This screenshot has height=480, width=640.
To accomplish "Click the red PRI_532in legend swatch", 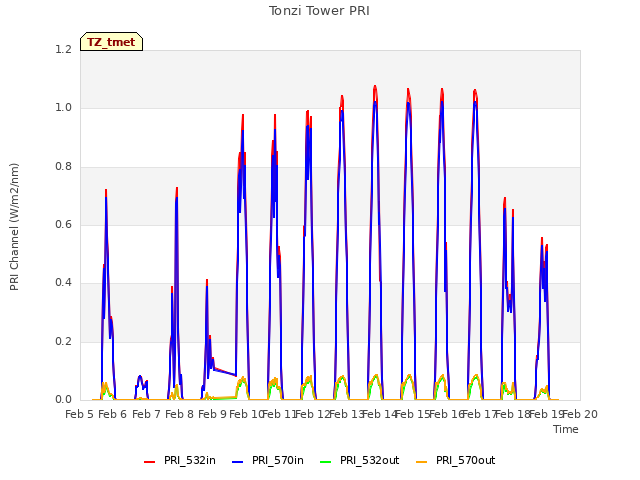I will point(150,462).
